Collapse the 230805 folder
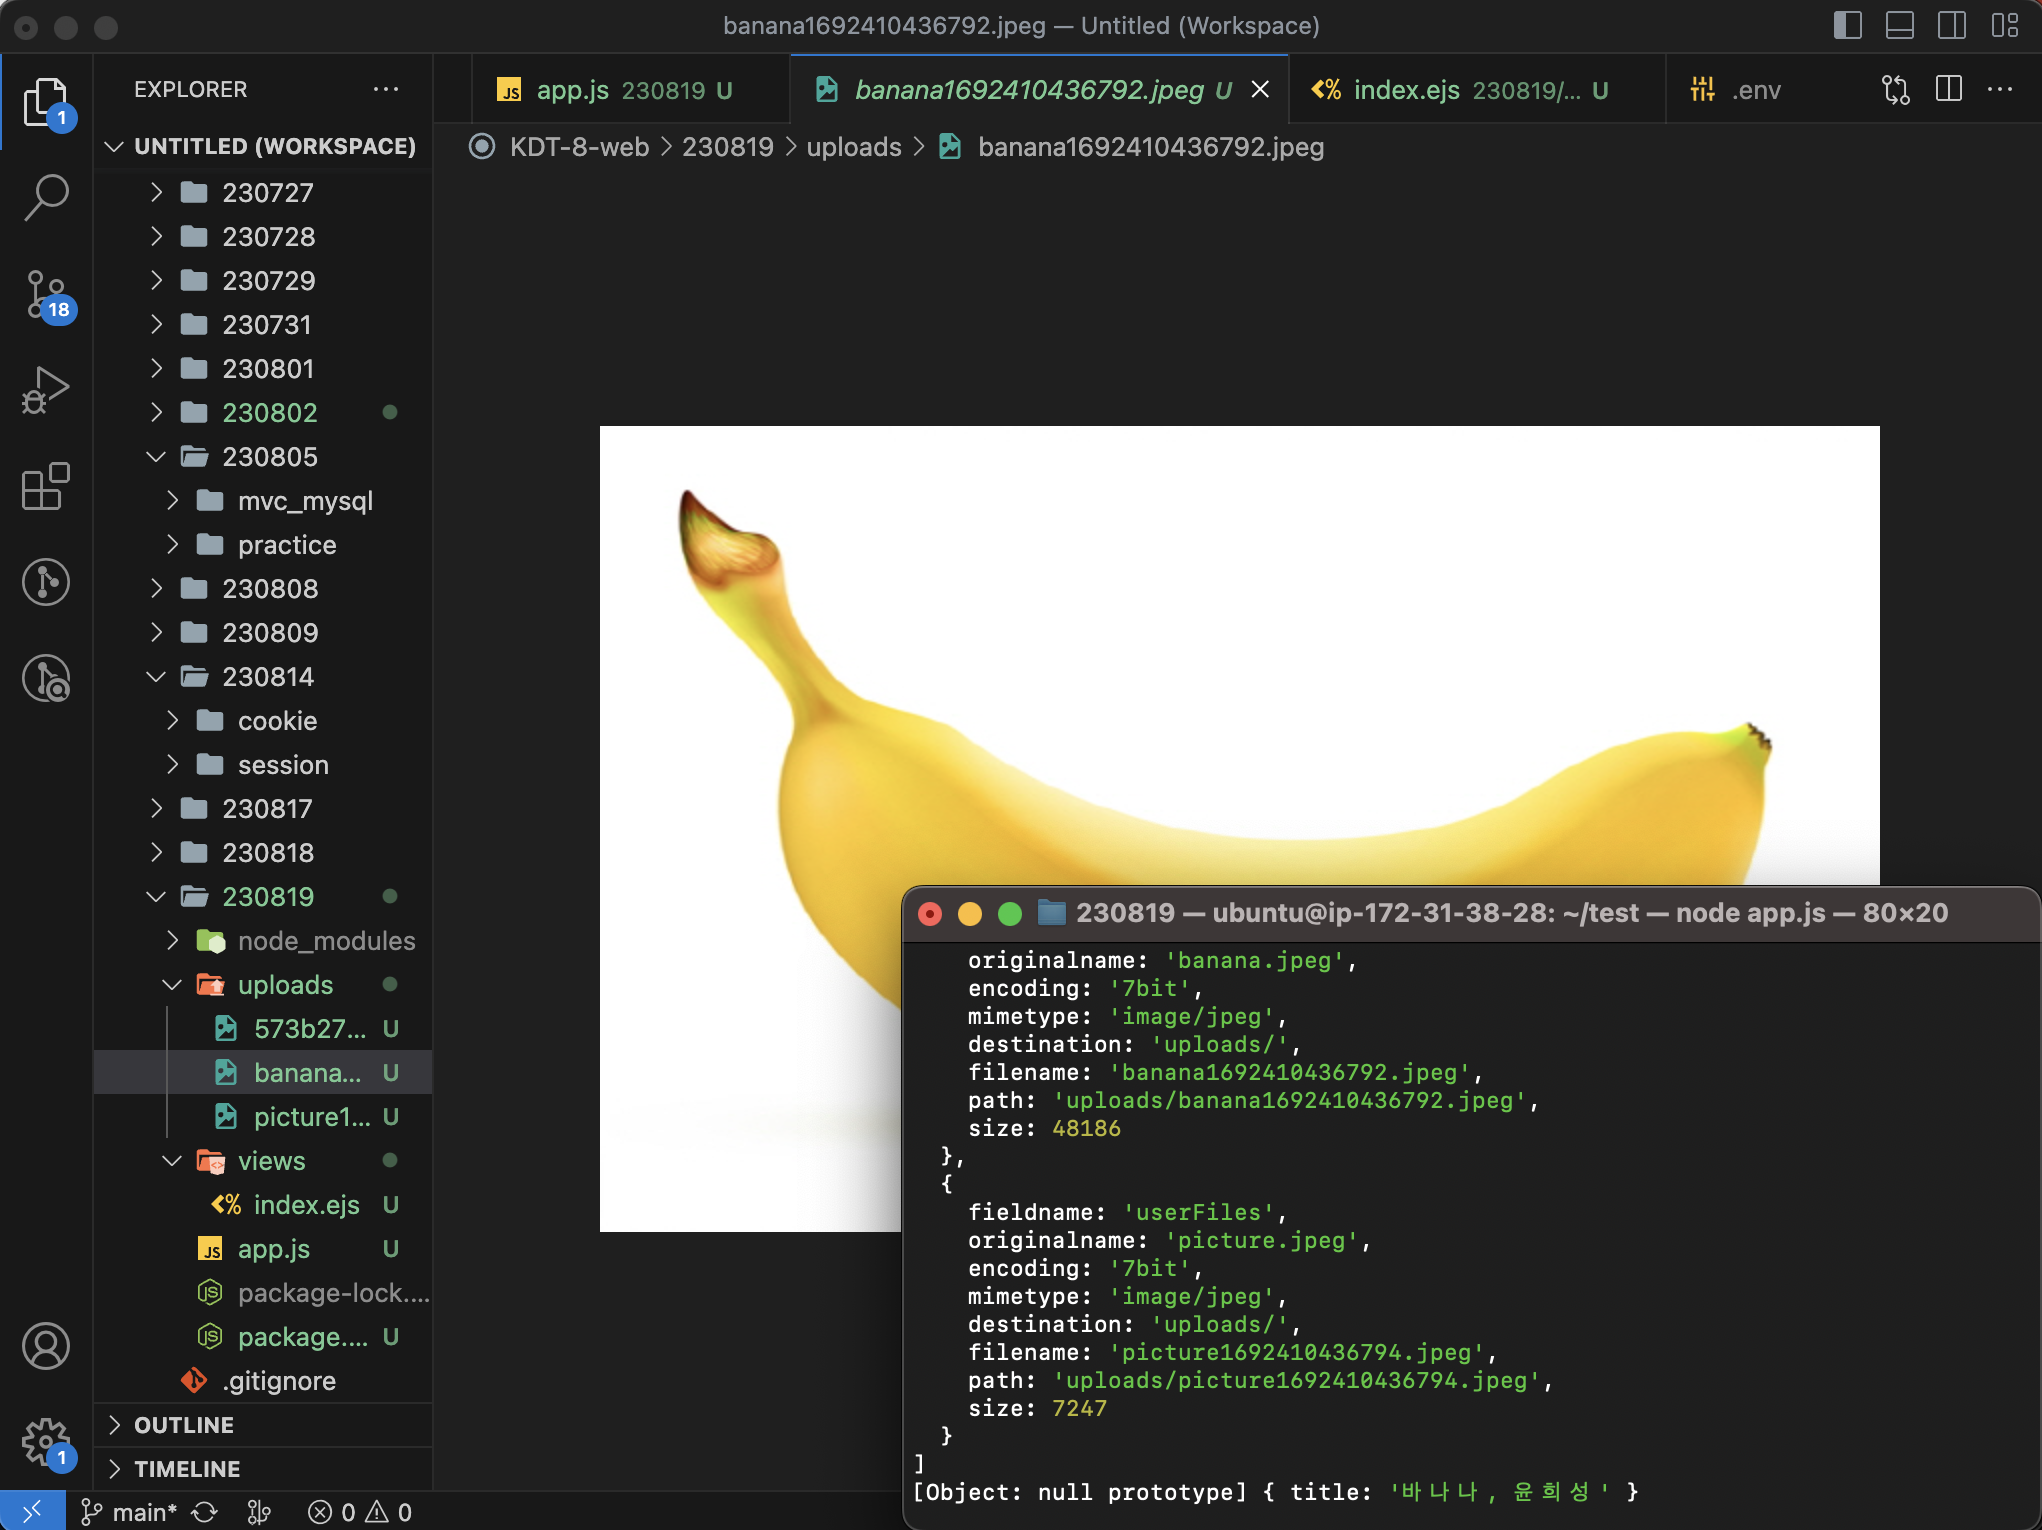Screen dimensions: 2042x1530 point(263,456)
